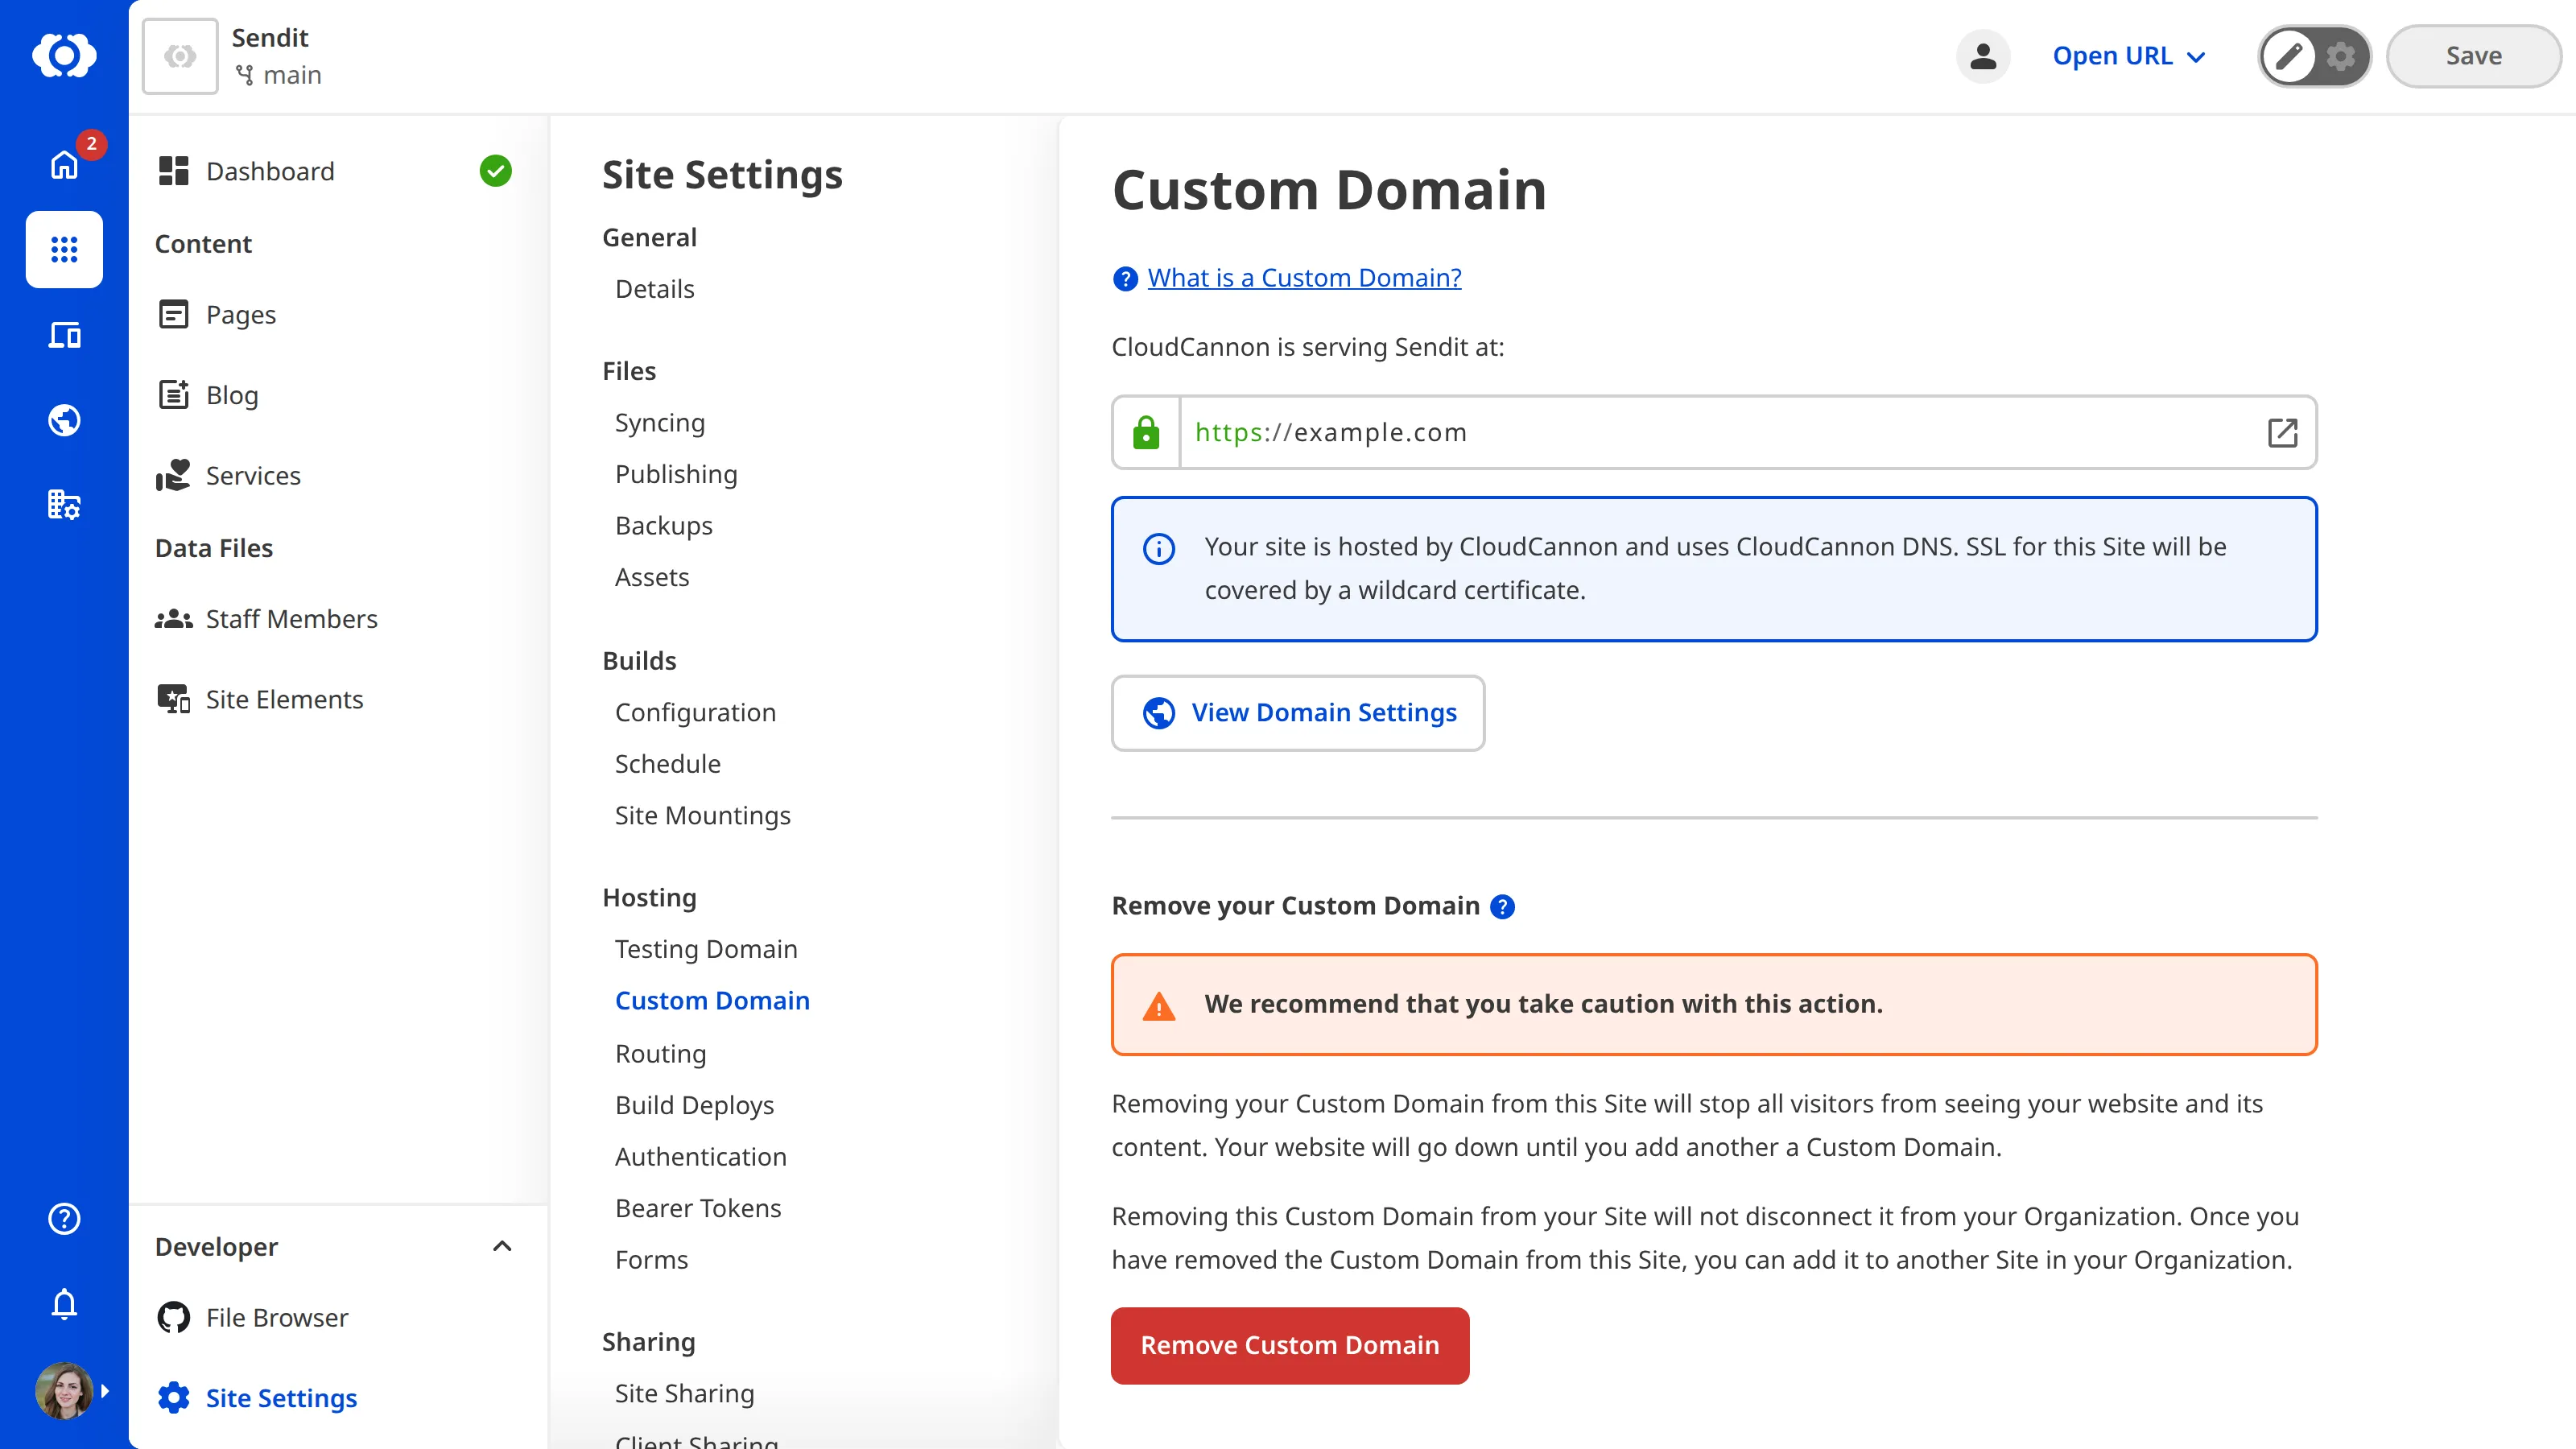Click Remove Custom Domain button

click(1290, 1346)
